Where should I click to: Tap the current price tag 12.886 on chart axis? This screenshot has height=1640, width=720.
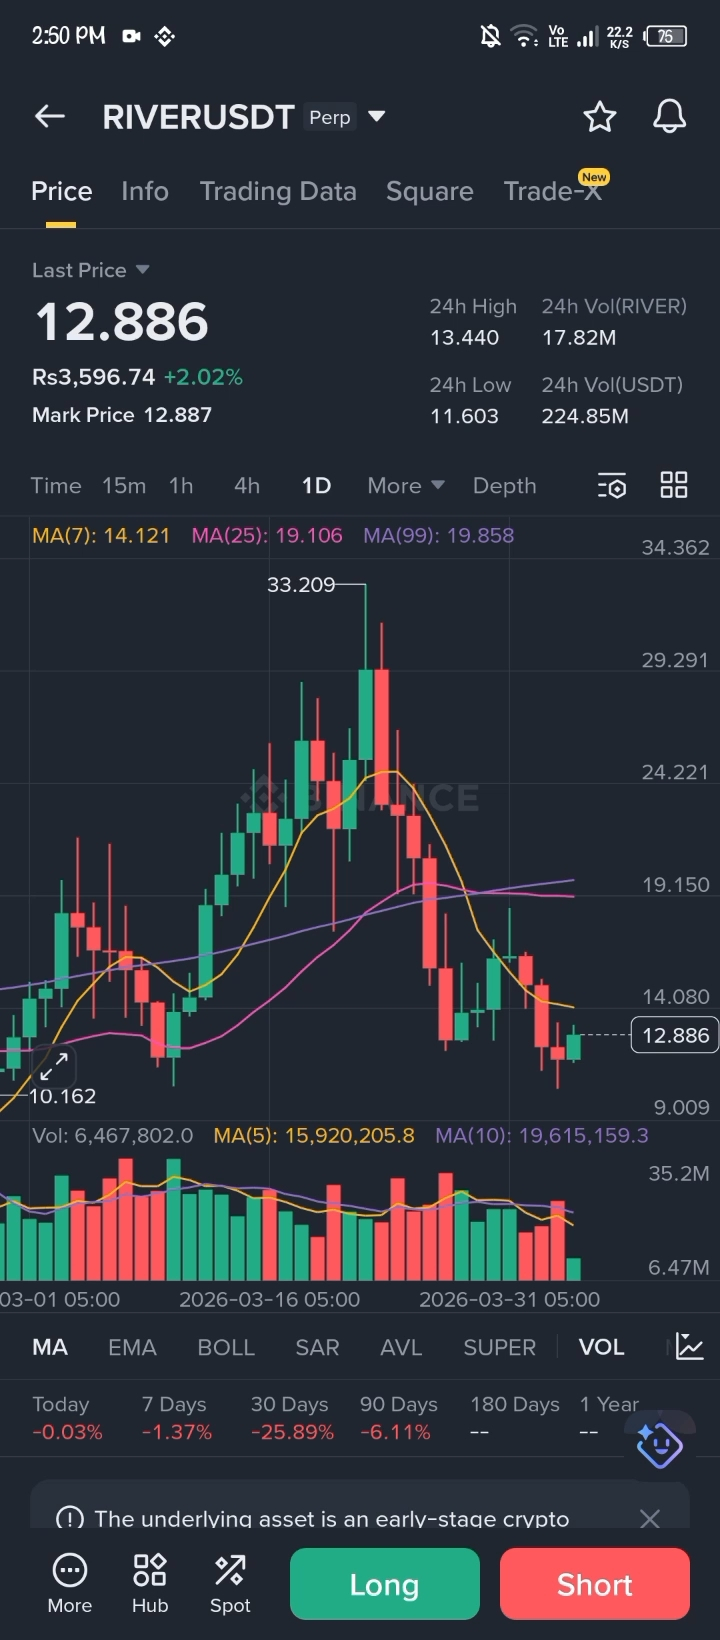point(675,1035)
